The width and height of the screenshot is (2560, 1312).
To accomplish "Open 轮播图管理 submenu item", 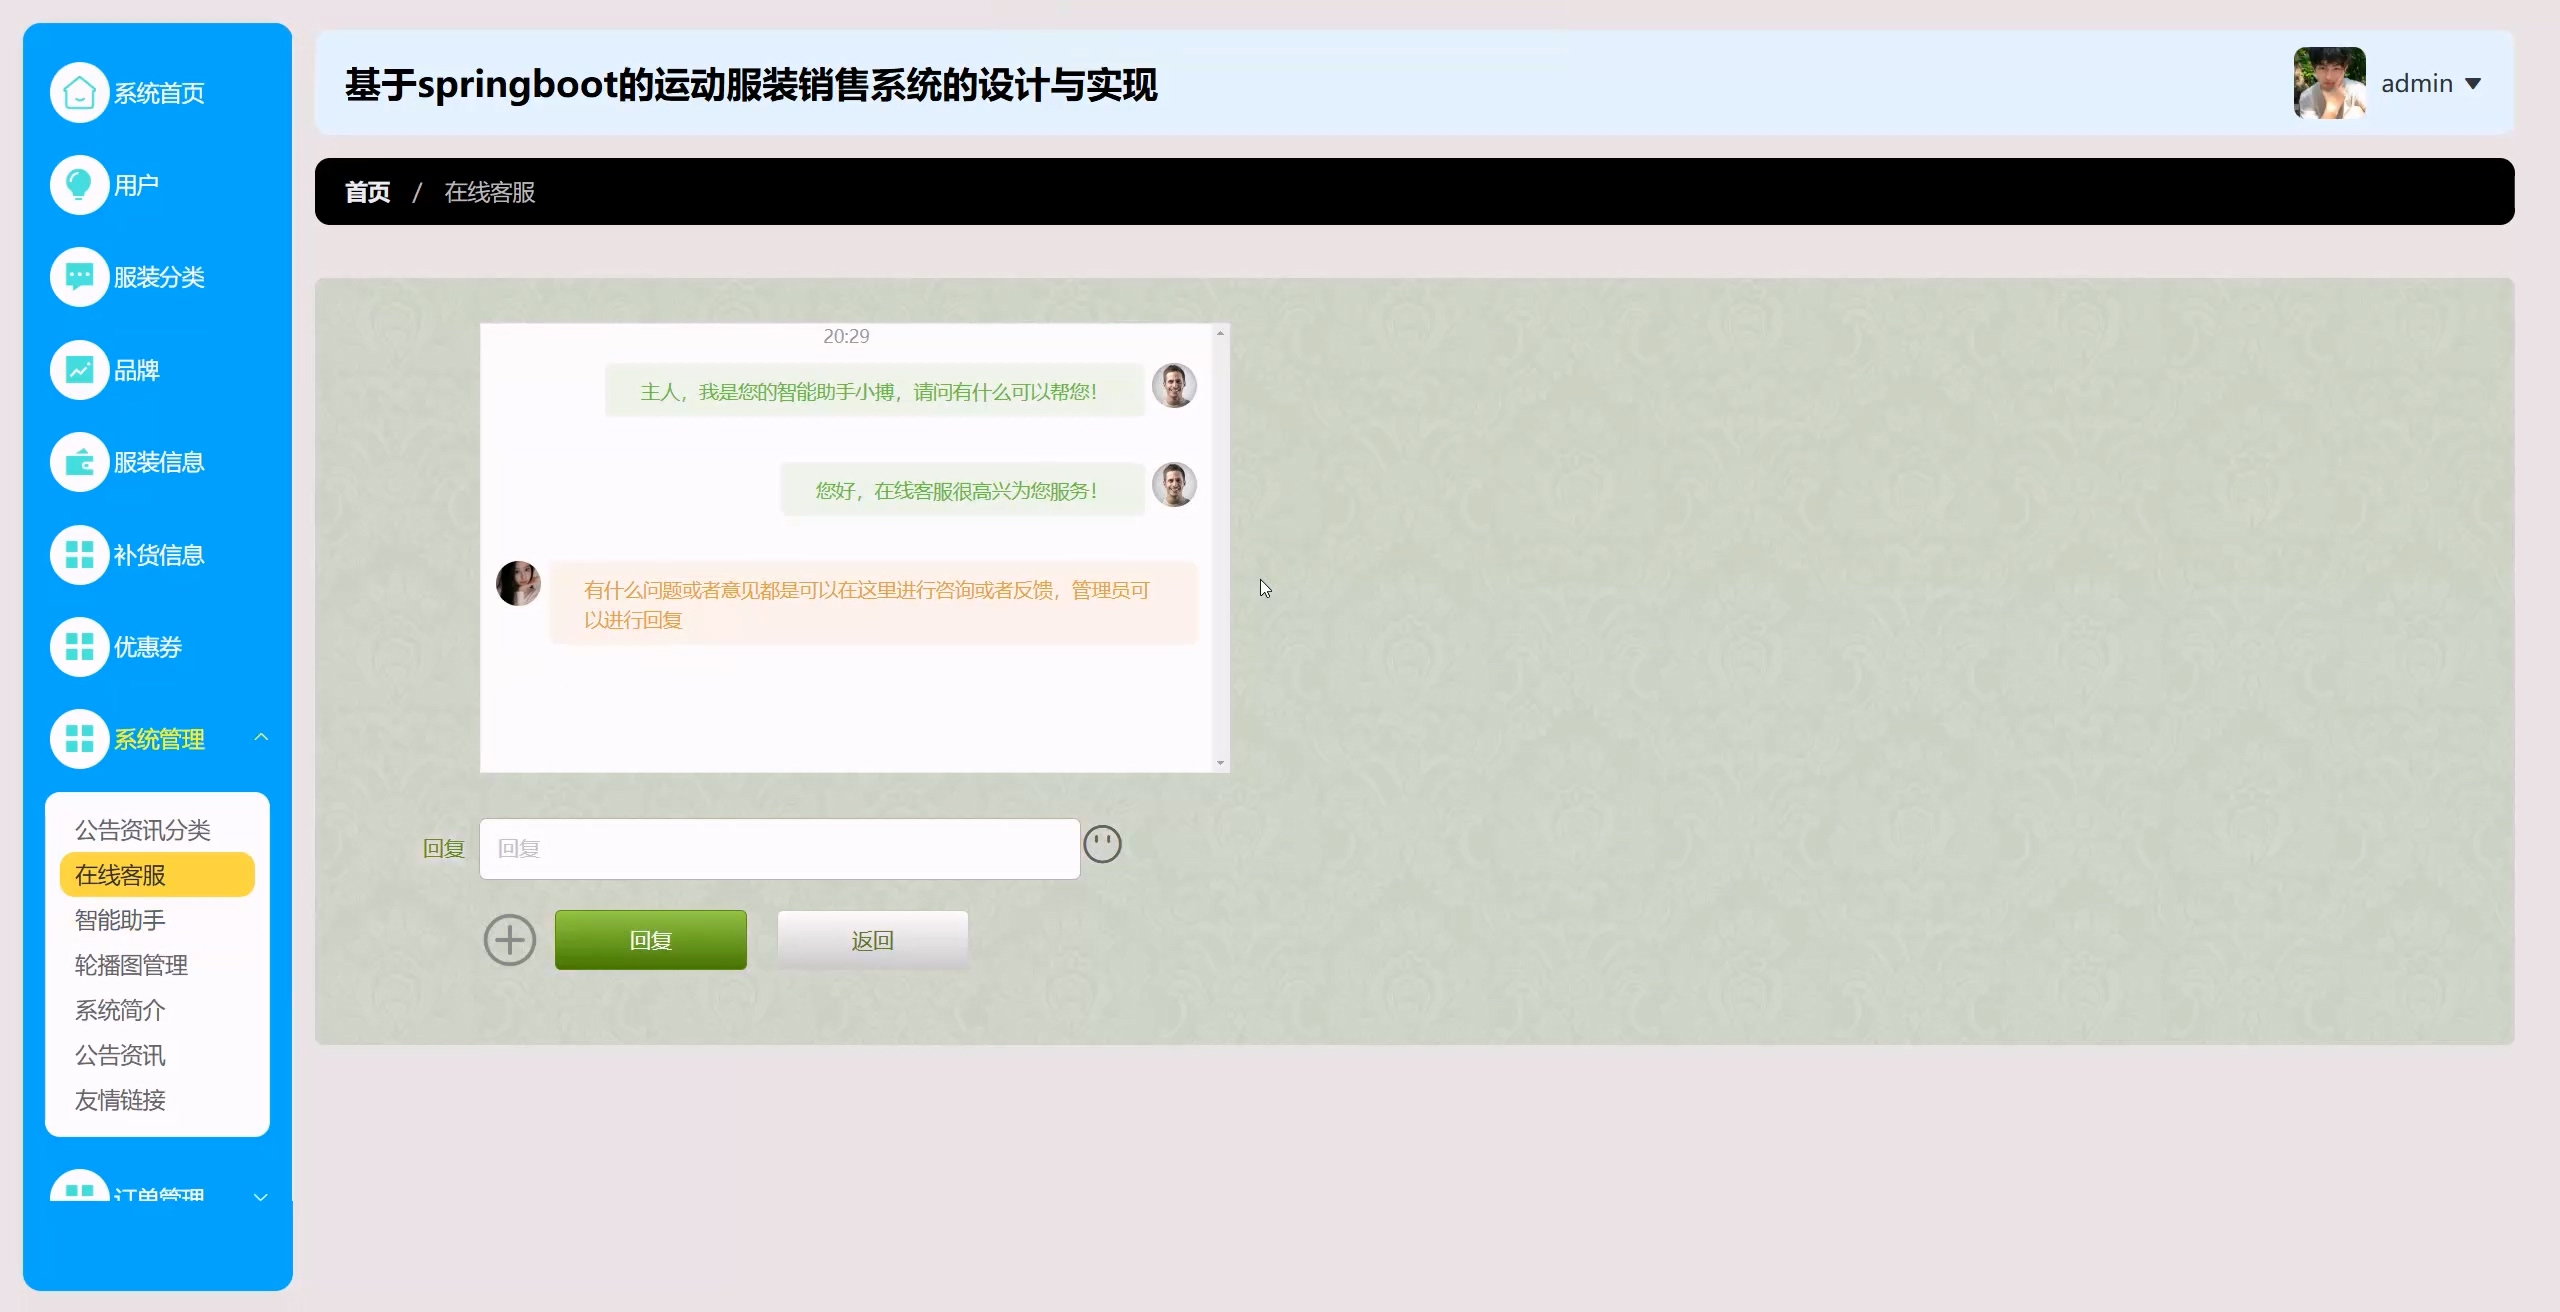I will (131, 965).
